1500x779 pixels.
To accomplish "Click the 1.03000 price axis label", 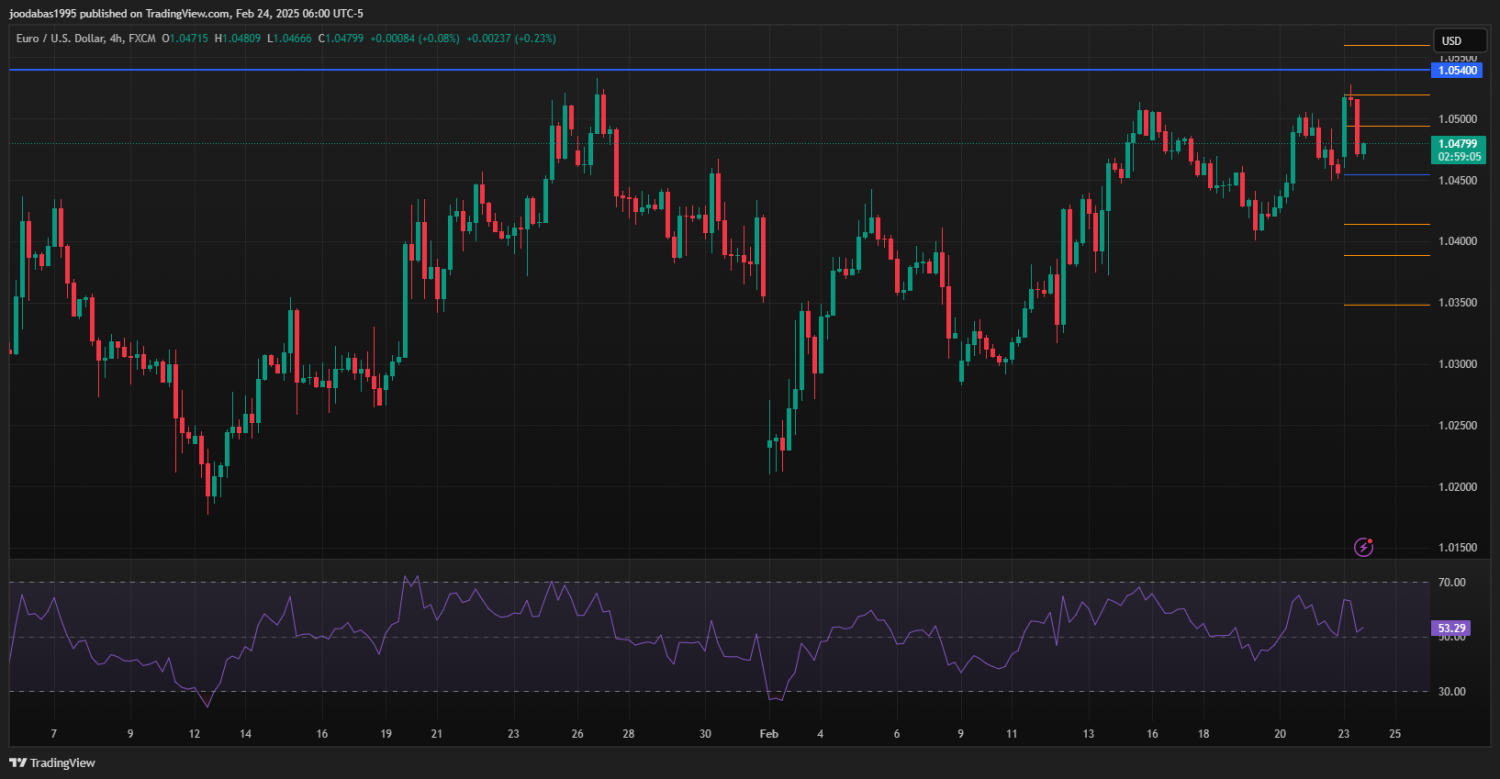I will coord(1456,364).
